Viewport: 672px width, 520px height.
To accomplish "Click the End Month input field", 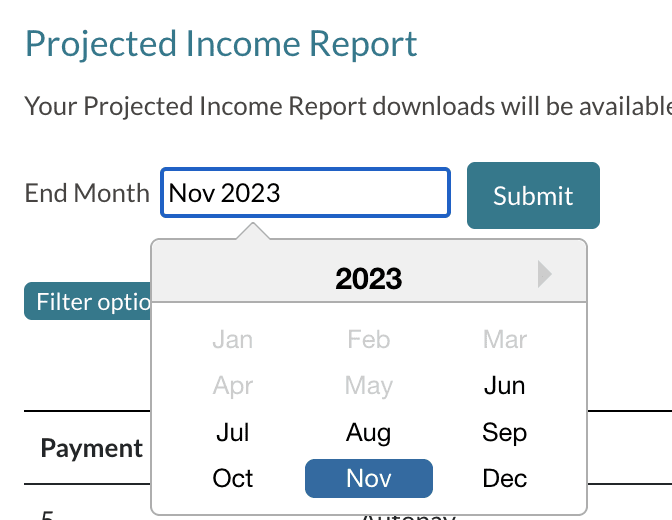I will (x=305, y=192).
